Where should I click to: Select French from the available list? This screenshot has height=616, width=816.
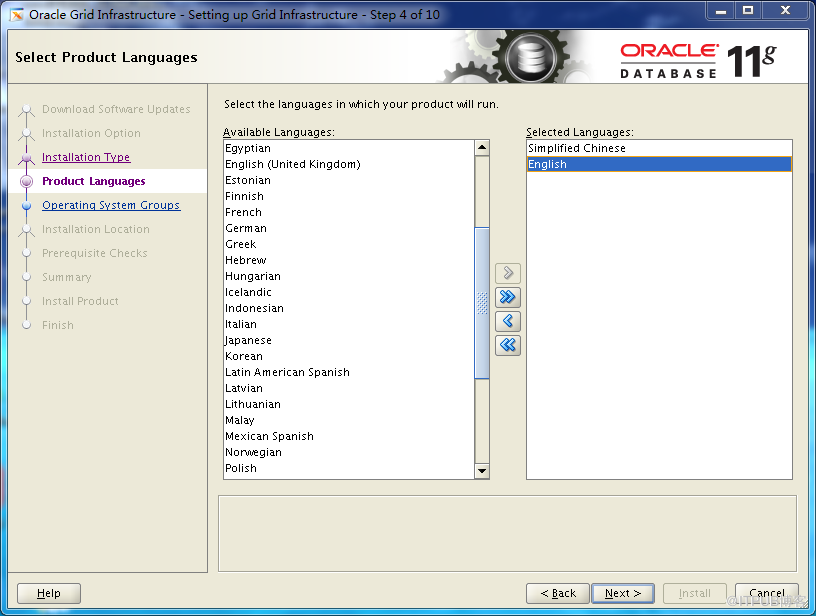point(243,212)
